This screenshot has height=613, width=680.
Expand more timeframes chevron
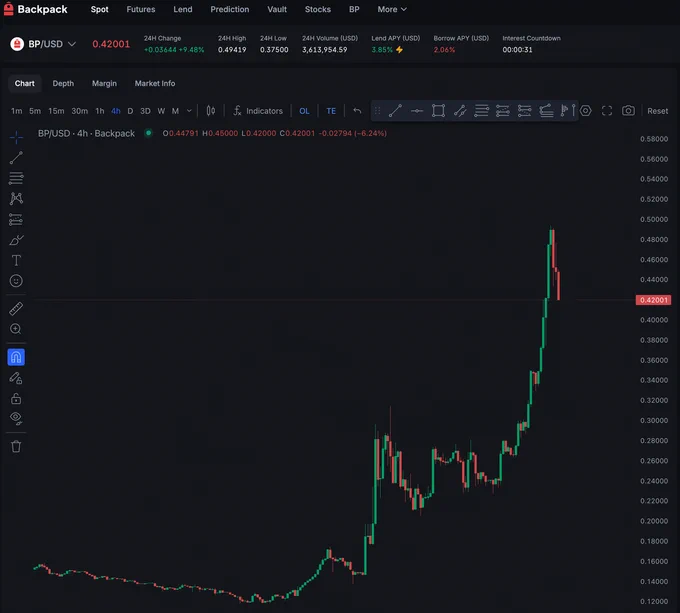pos(189,111)
